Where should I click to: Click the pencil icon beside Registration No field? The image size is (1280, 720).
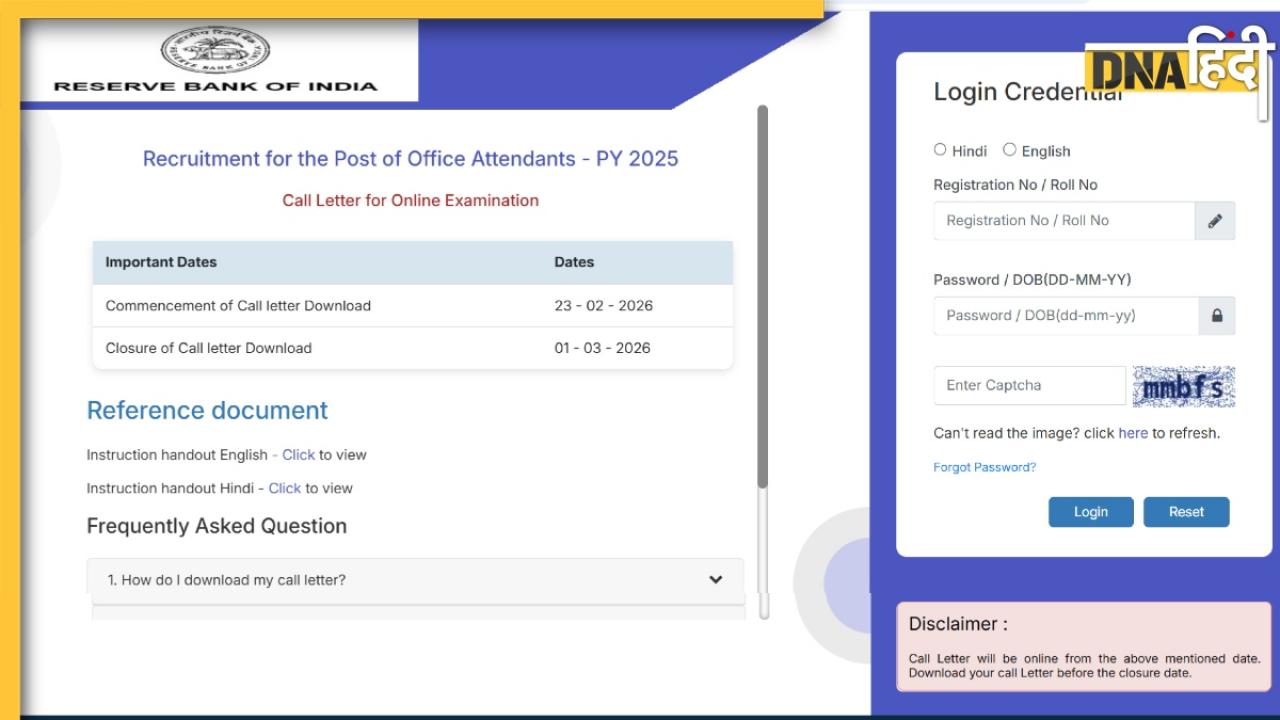tap(1215, 221)
